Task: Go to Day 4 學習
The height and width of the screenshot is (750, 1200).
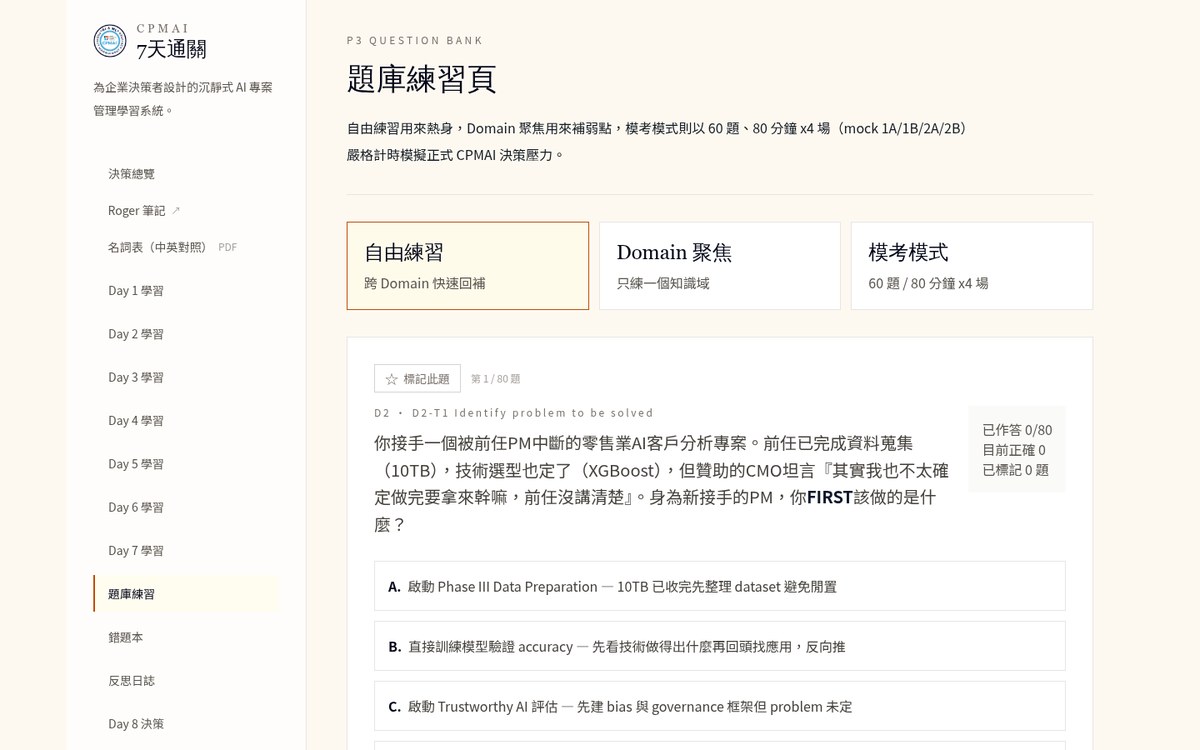Action: pos(186,420)
